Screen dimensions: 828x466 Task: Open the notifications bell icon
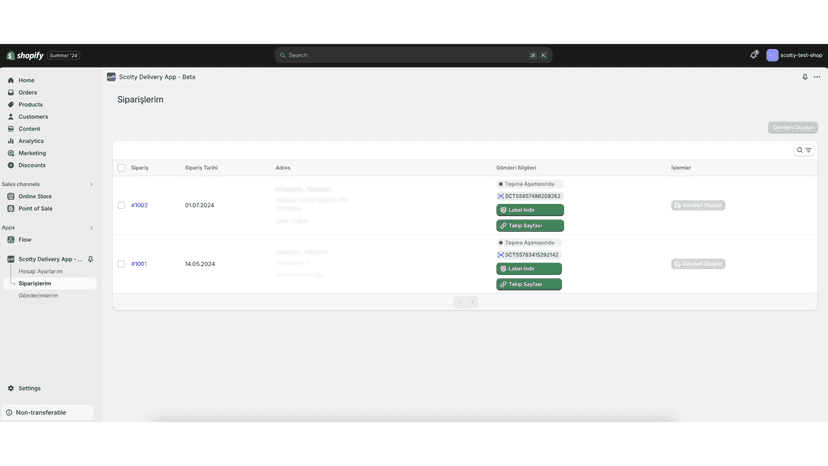[754, 55]
